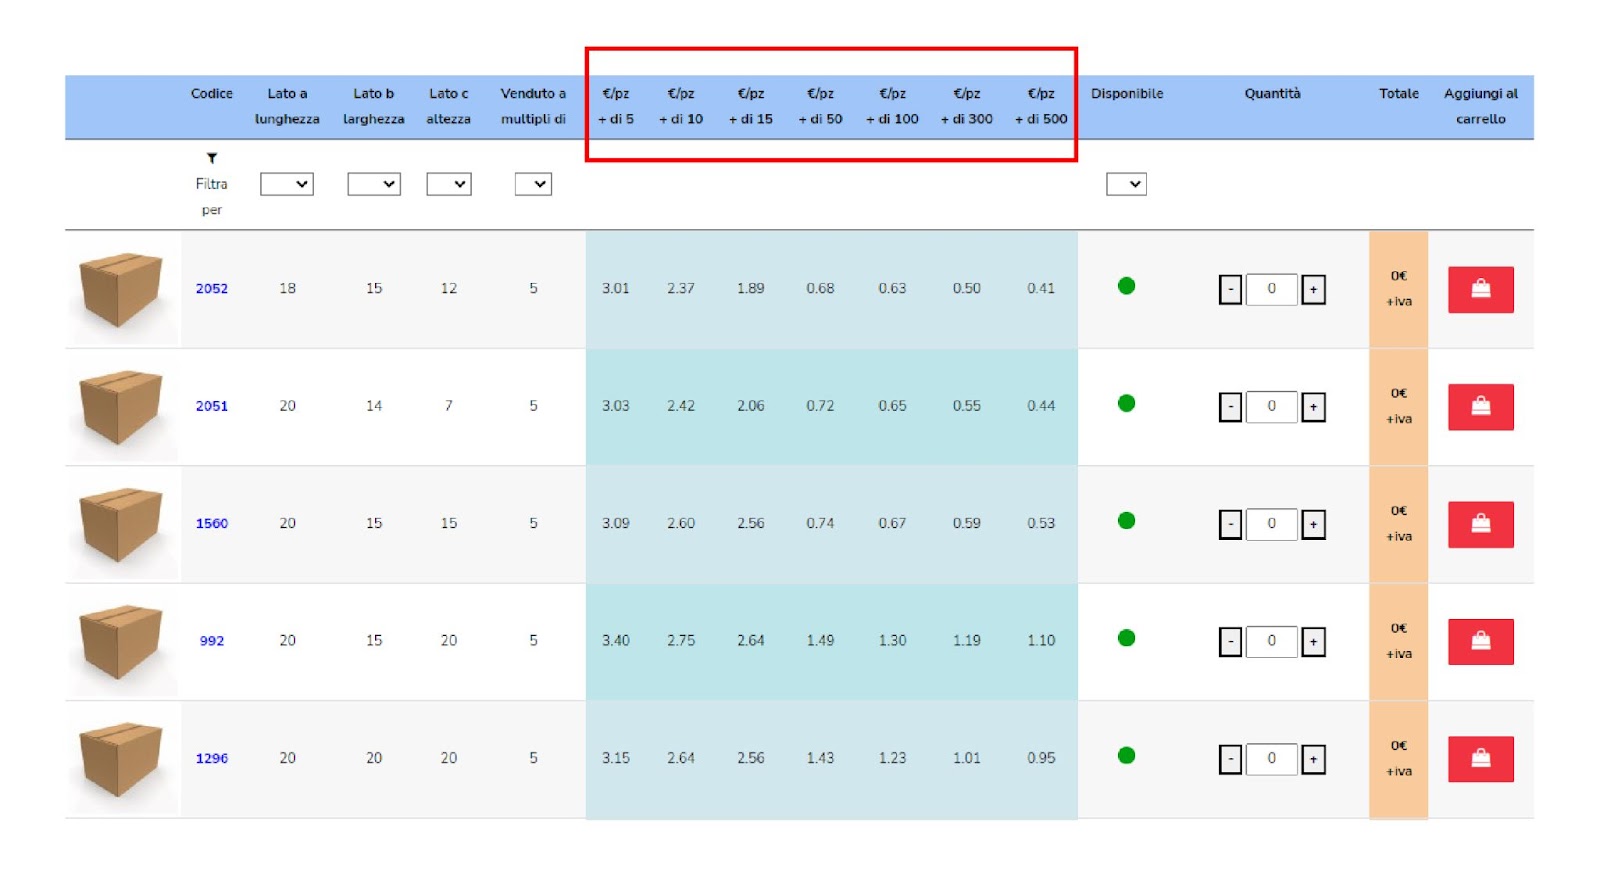1600x869 pixels.
Task: Decrease quantity for product 2051
Action: click(1231, 407)
